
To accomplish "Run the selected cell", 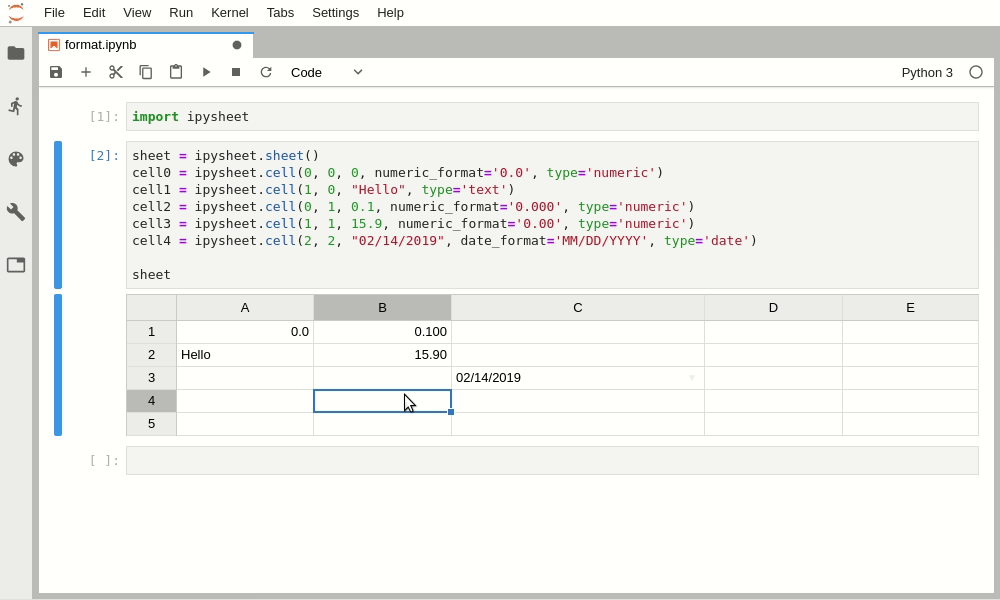I will click(206, 72).
